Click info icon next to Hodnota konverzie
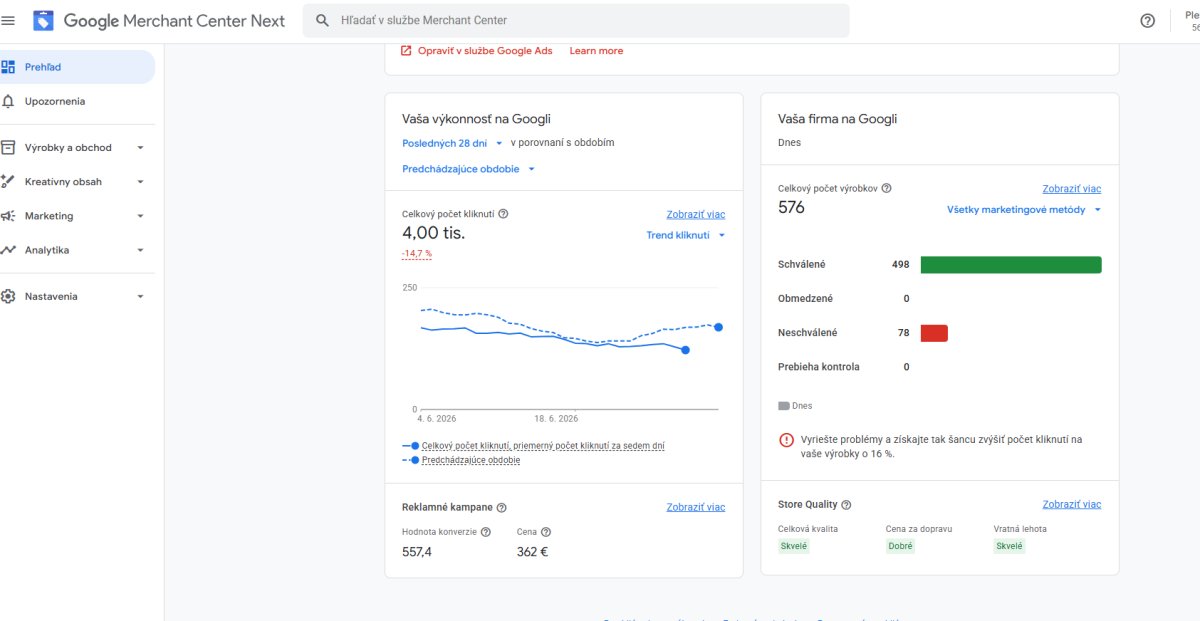This screenshot has width=1200, height=621. tap(486, 532)
